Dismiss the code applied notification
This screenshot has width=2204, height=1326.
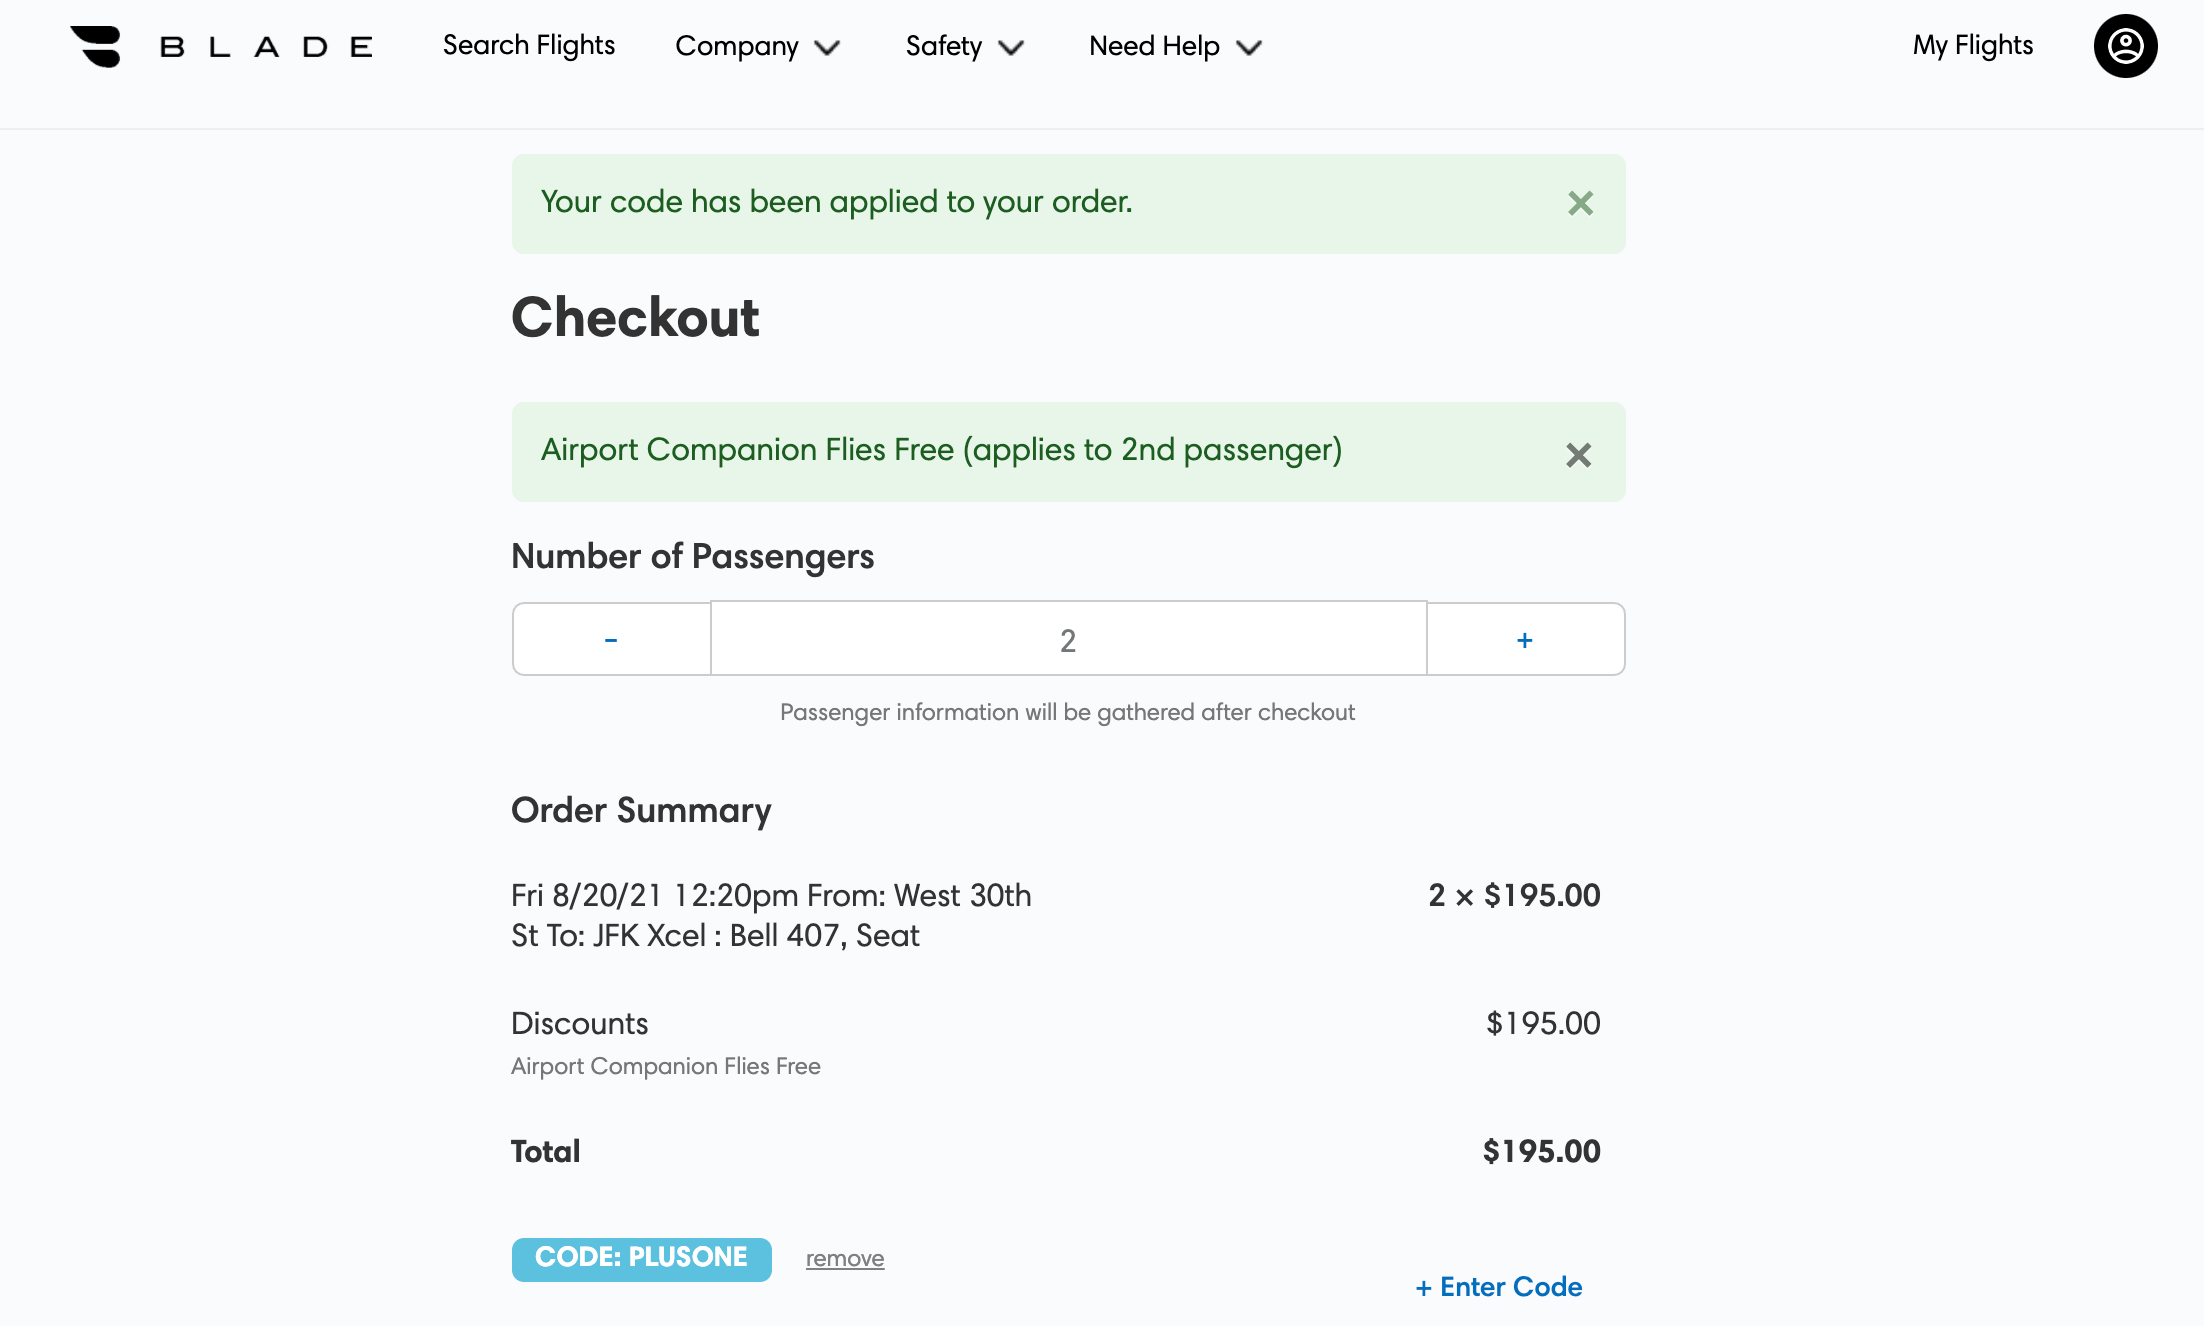coord(1580,203)
